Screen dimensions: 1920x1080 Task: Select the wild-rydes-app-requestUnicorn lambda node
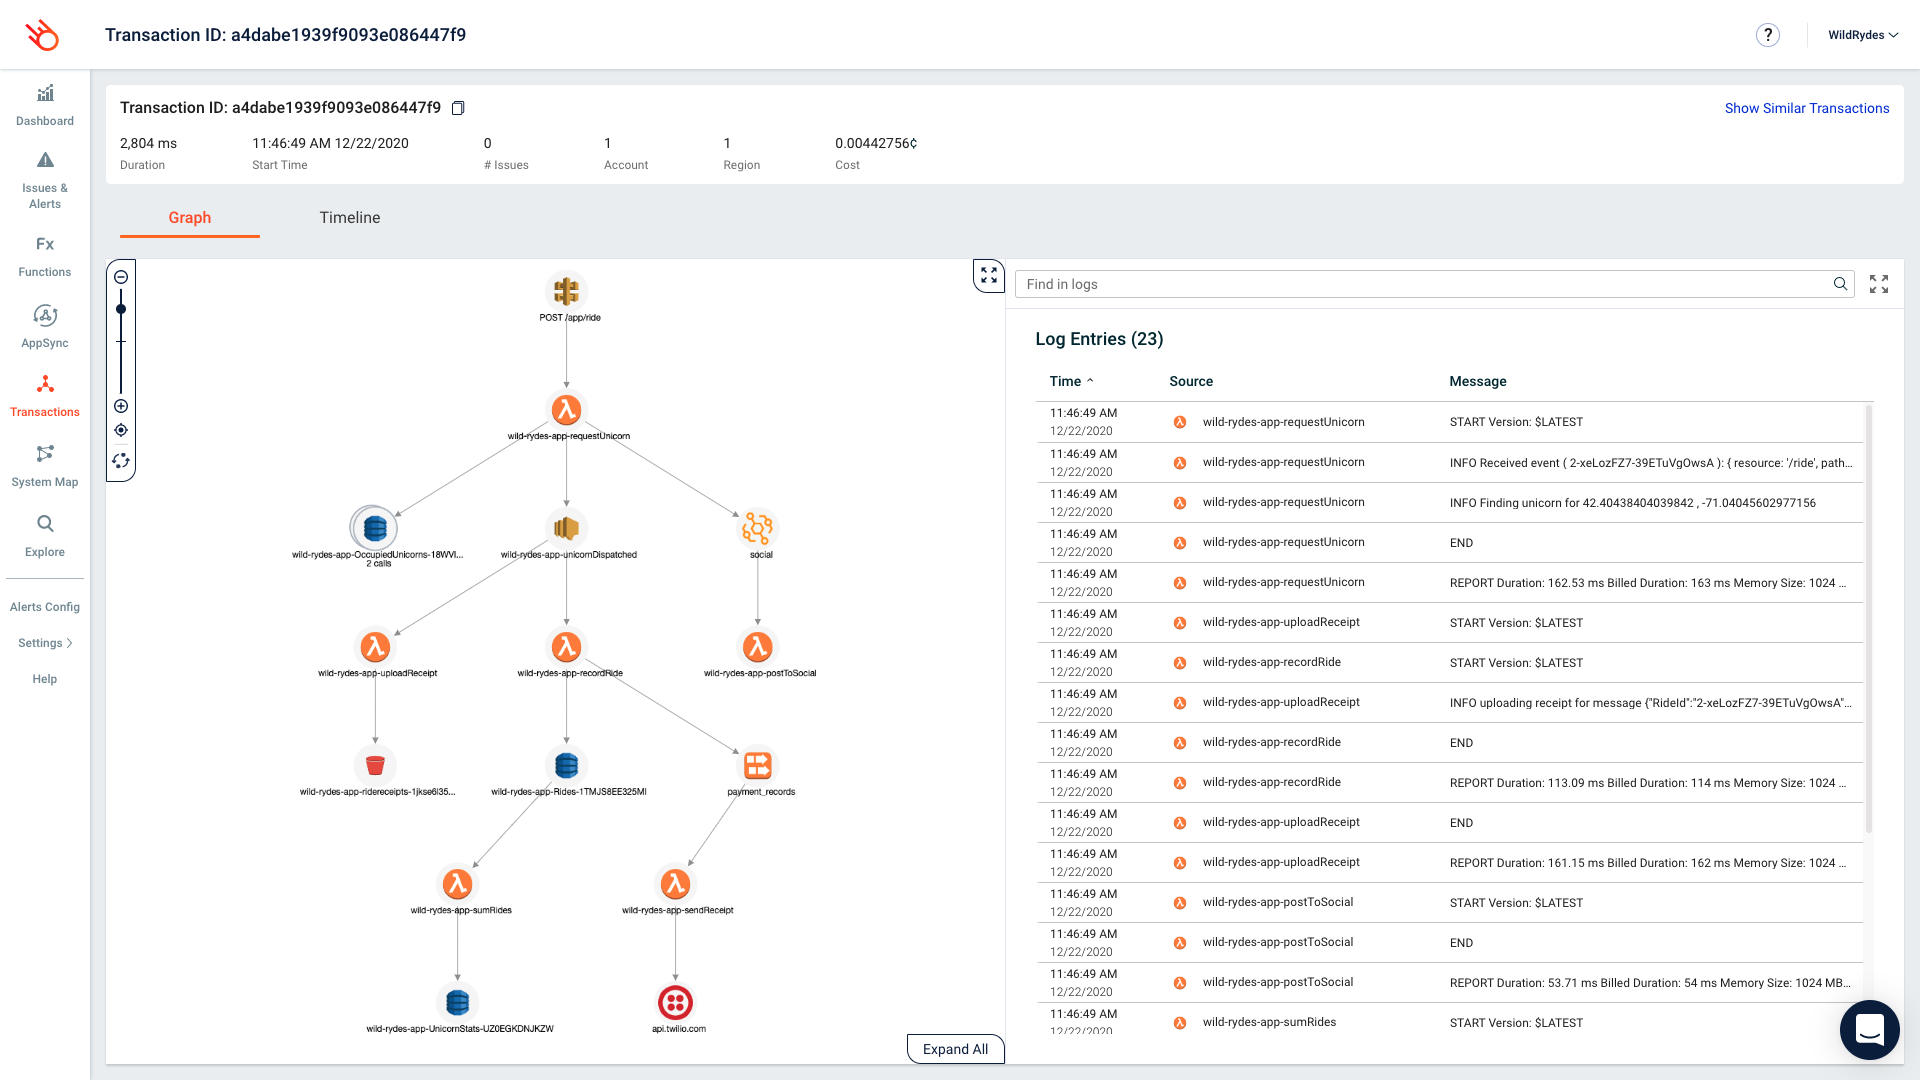coord(567,409)
